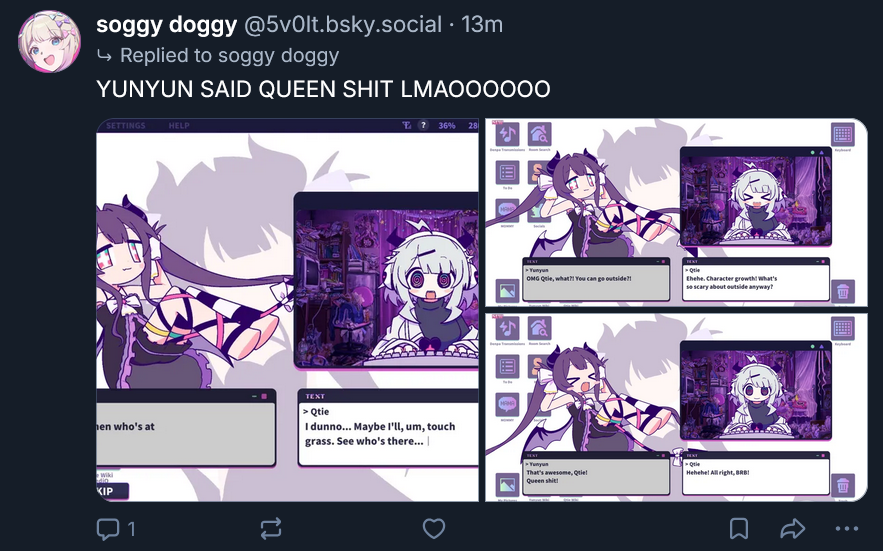The image size is (883, 551).
Task: Open the large left Qtie touch grass image
Action: click(288, 310)
